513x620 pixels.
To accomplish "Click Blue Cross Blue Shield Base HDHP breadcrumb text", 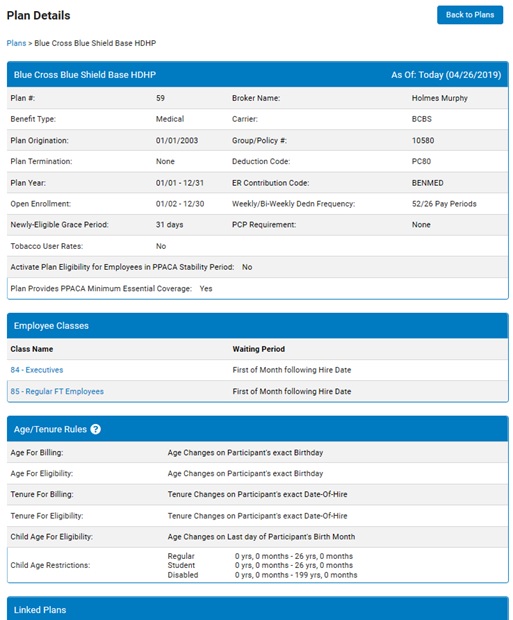I will click(95, 43).
